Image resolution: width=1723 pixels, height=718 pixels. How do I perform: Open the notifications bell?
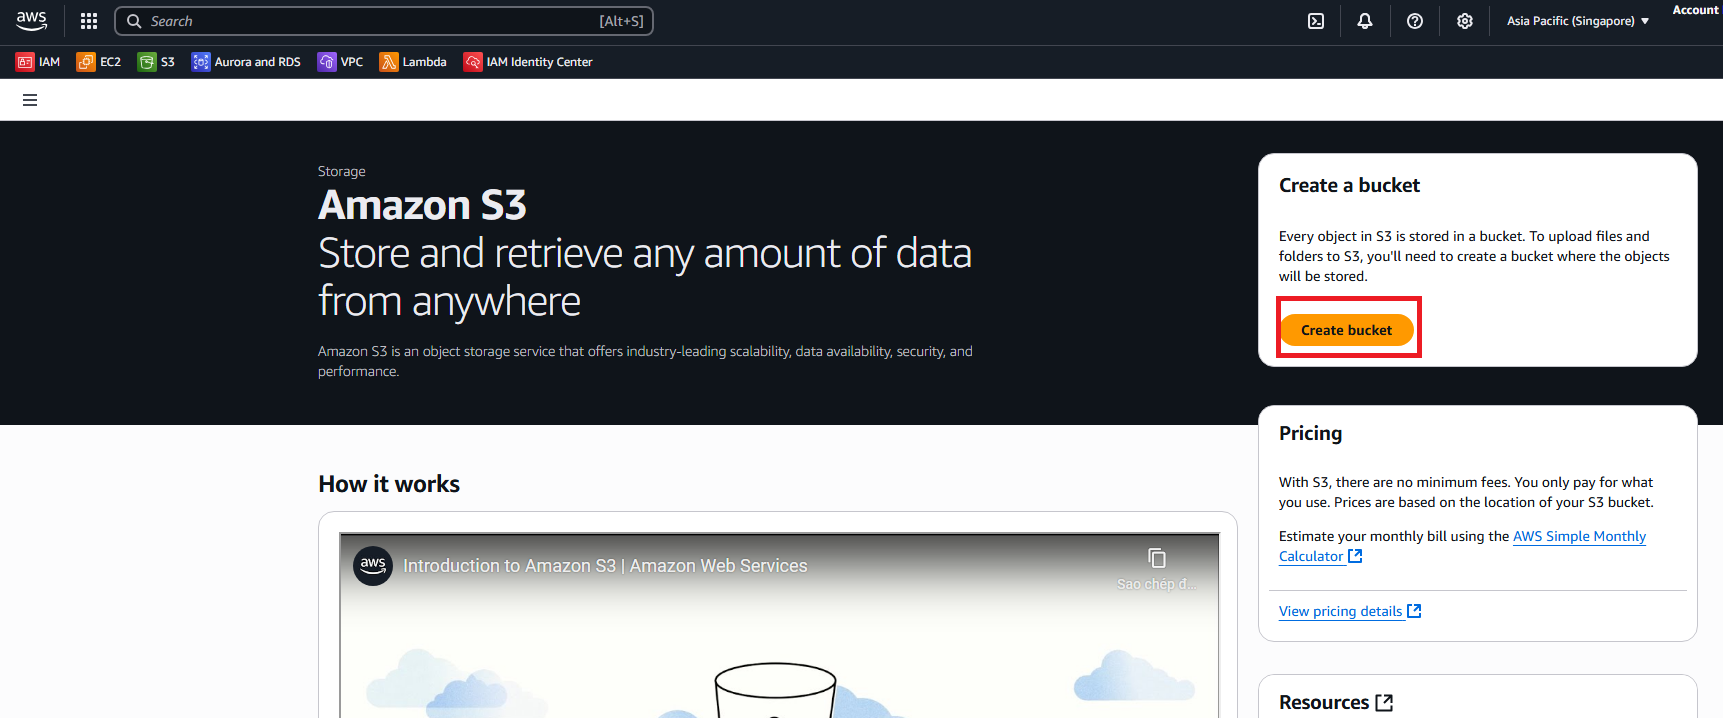click(1365, 21)
